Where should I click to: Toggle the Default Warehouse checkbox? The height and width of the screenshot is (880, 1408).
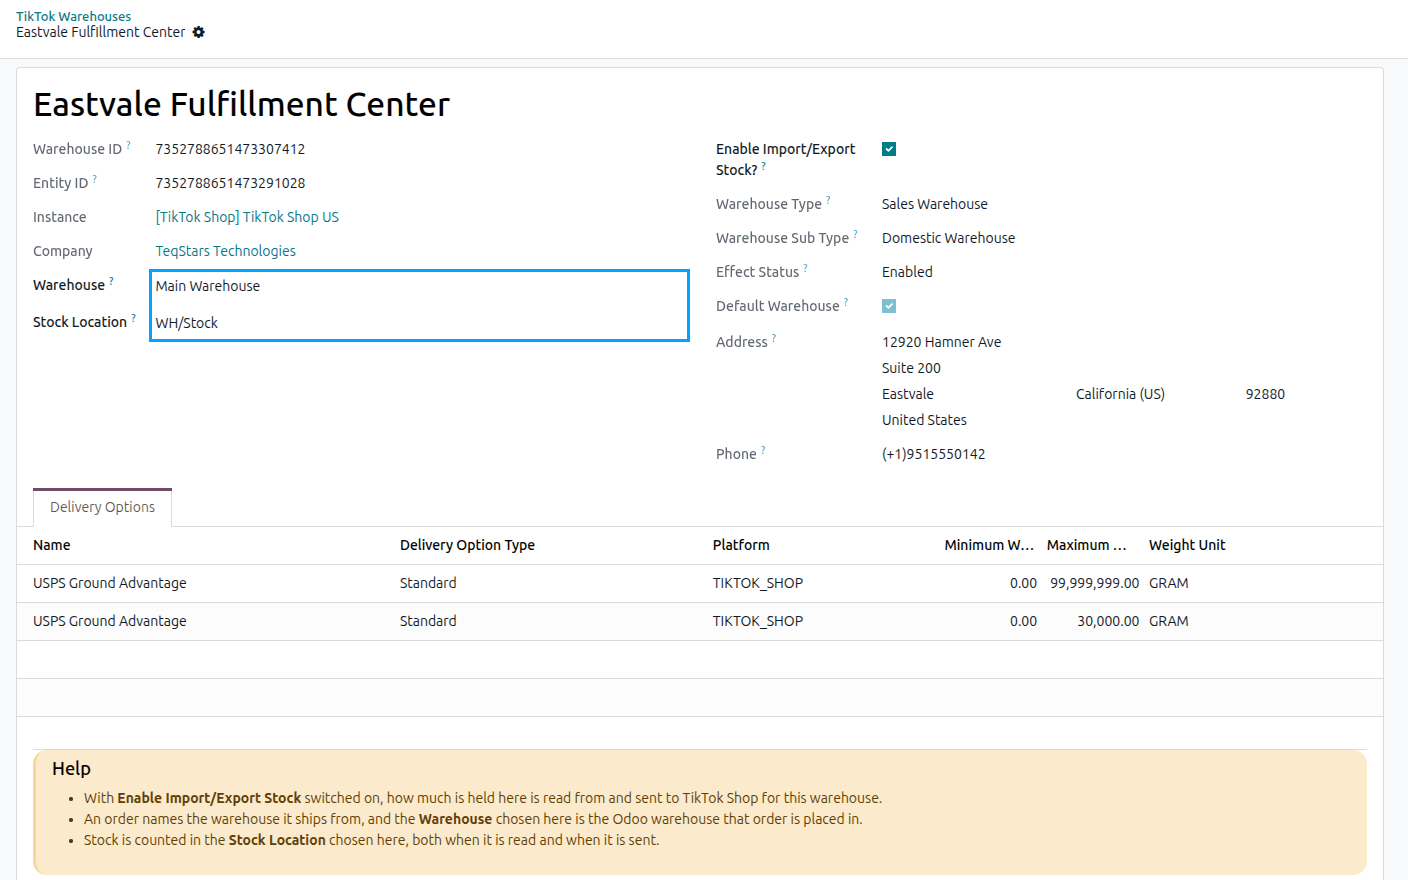pyautogui.click(x=889, y=306)
